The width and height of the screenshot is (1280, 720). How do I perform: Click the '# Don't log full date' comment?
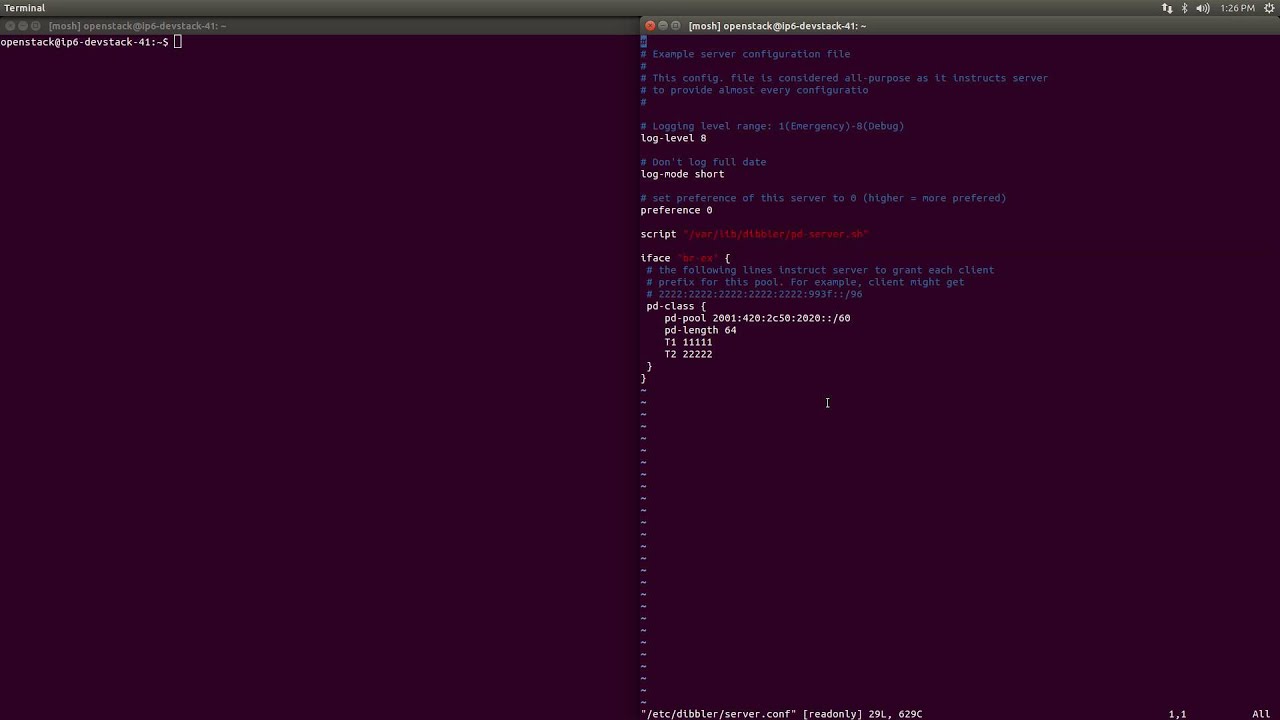pyautogui.click(x=703, y=162)
